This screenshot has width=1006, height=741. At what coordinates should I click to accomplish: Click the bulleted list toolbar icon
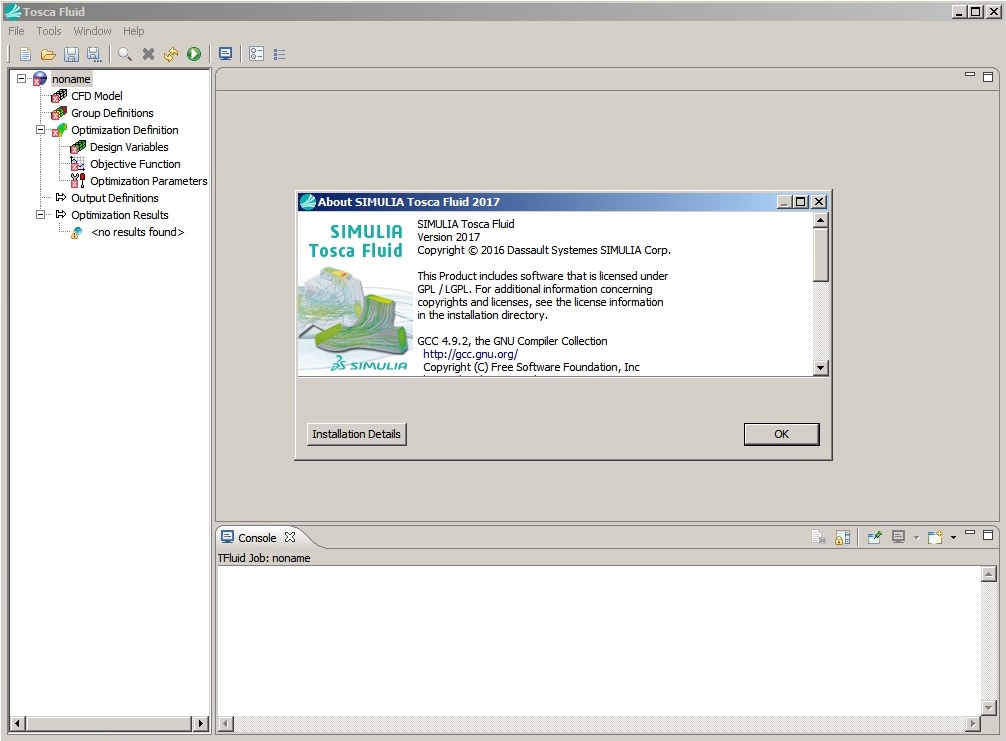[x=279, y=55]
